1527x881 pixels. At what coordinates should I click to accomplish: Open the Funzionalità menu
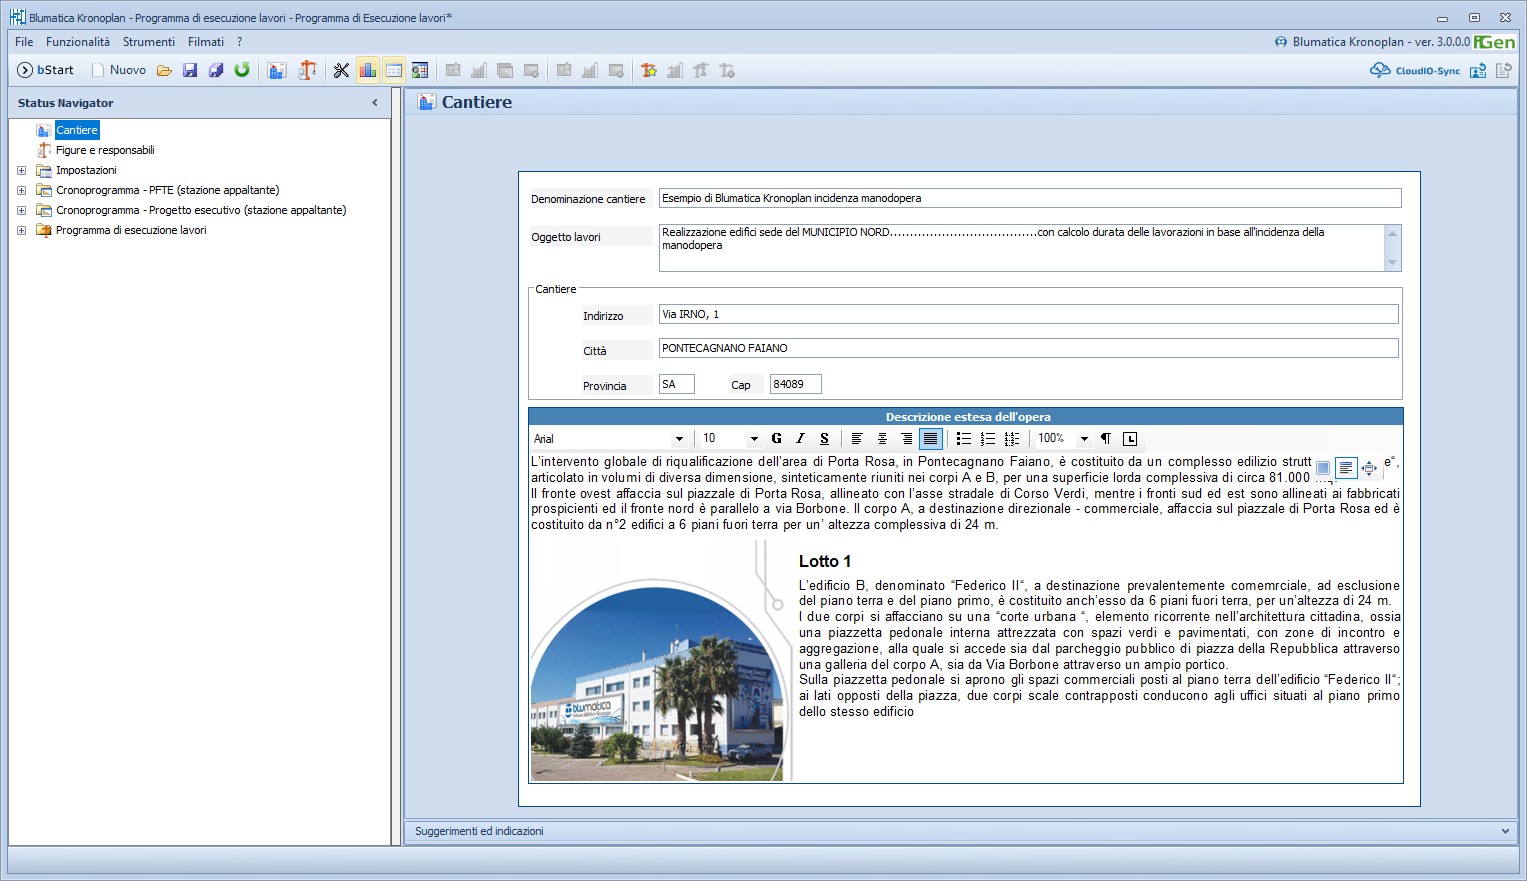coord(78,42)
